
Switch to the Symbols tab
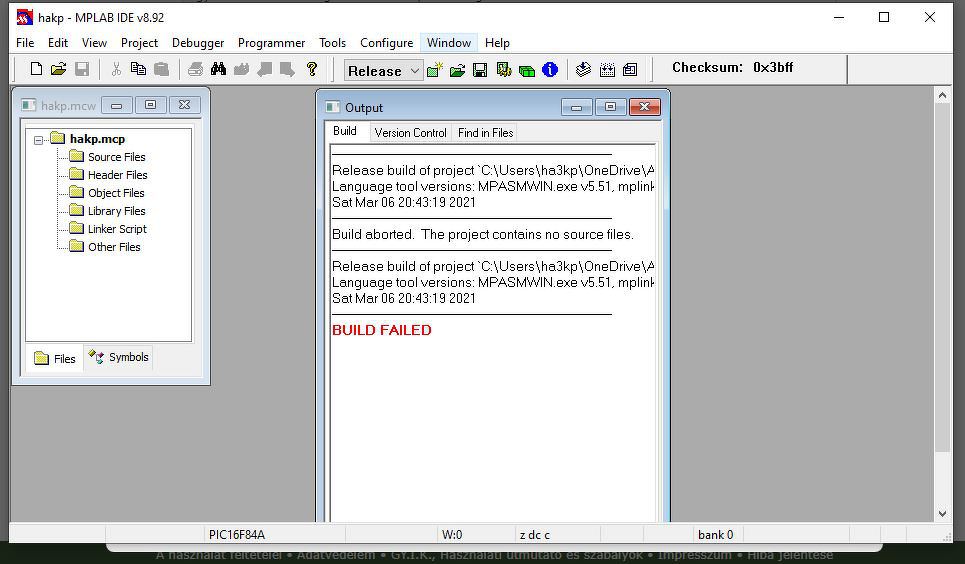tap(119, 357)
